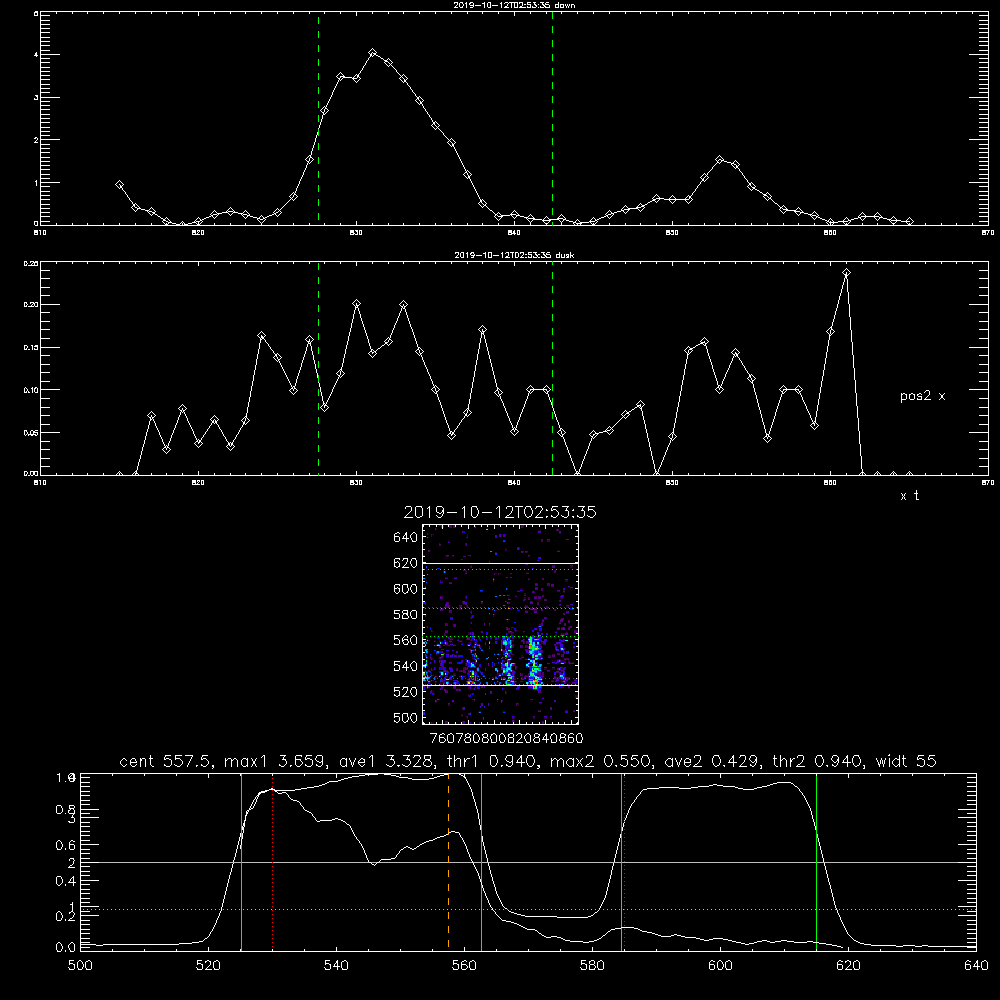Click the large heatmap title '2019-10-12T02:53:35'
The image size is (1000, 1000).
500,512
